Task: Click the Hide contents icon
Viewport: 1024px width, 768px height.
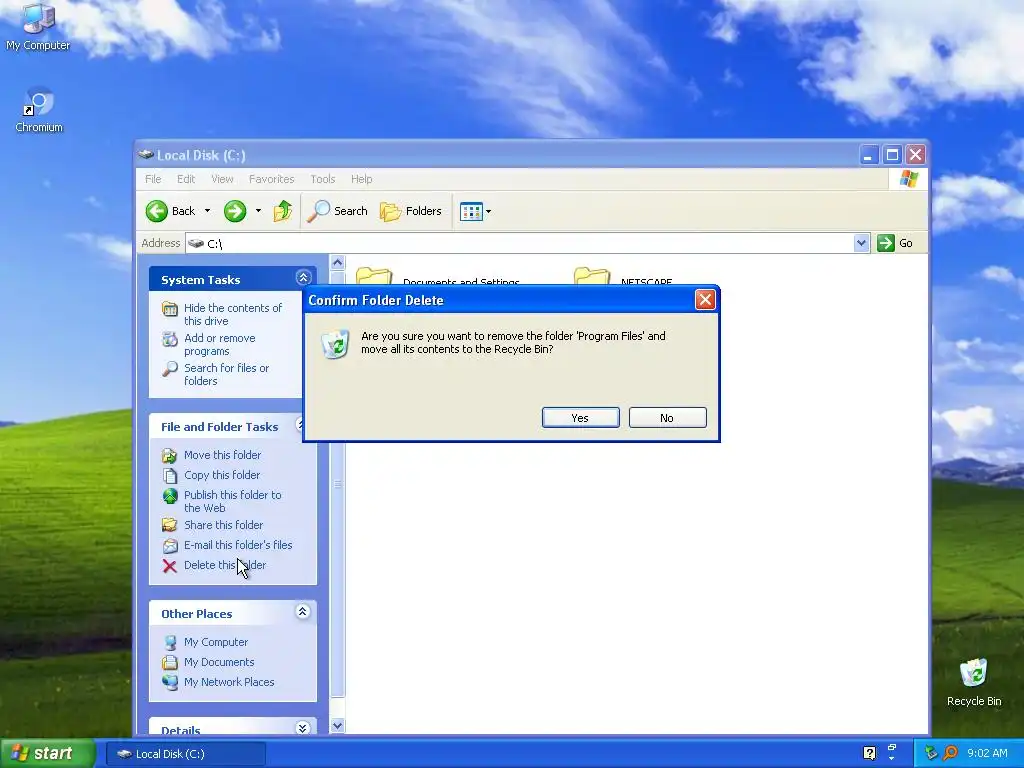Action: (170, 308)
